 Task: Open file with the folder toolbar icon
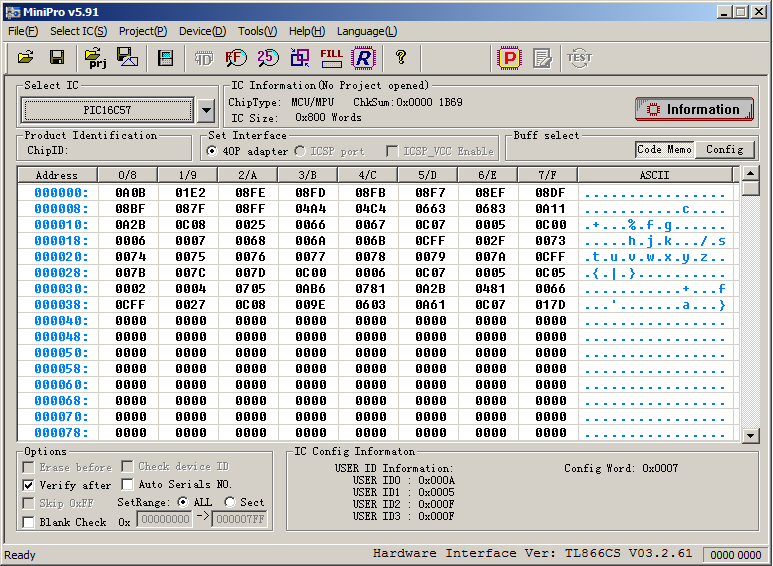click(x=26, y=58)
